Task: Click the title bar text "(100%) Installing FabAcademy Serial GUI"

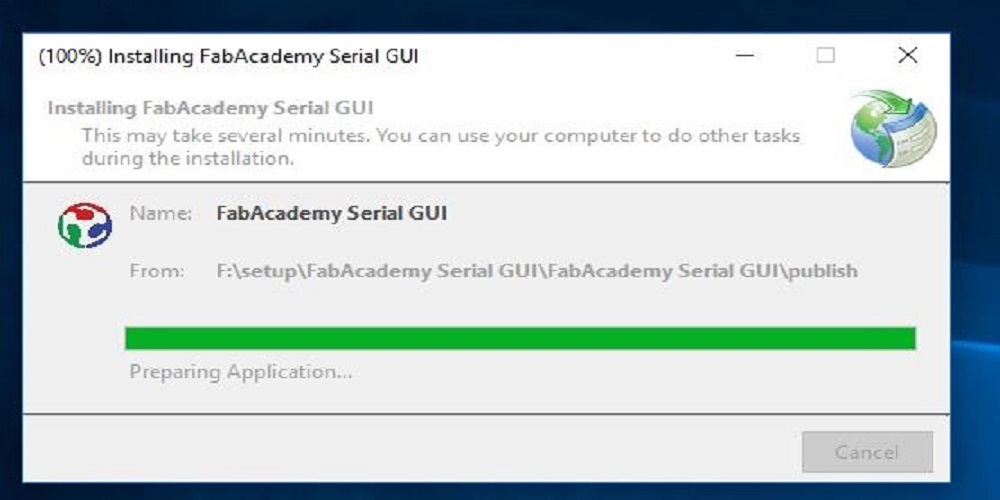Action: click(x=228, y=56)
